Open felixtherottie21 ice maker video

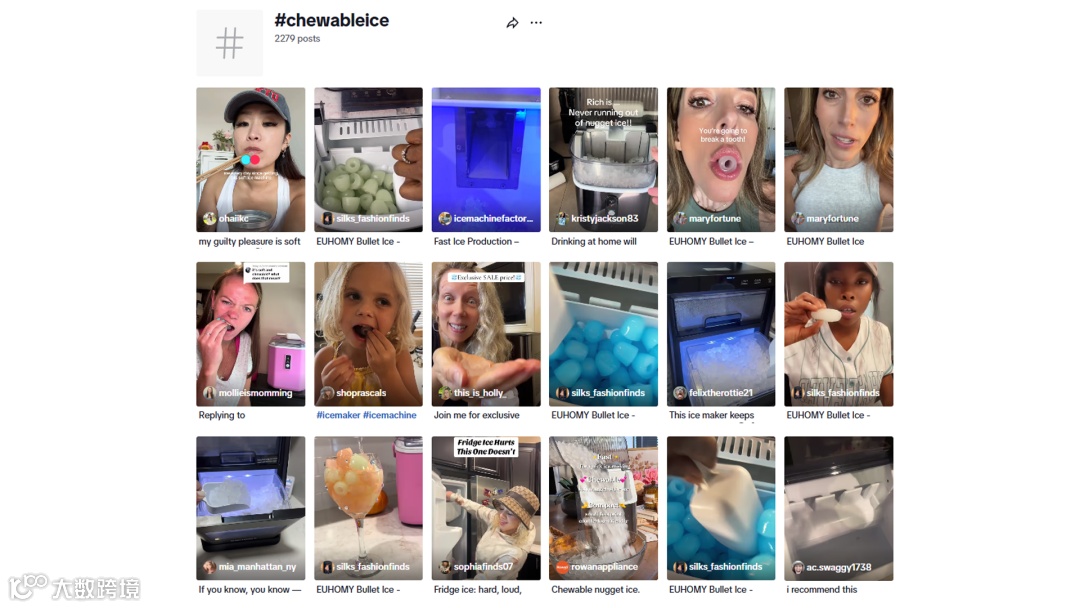pos(720,334)
